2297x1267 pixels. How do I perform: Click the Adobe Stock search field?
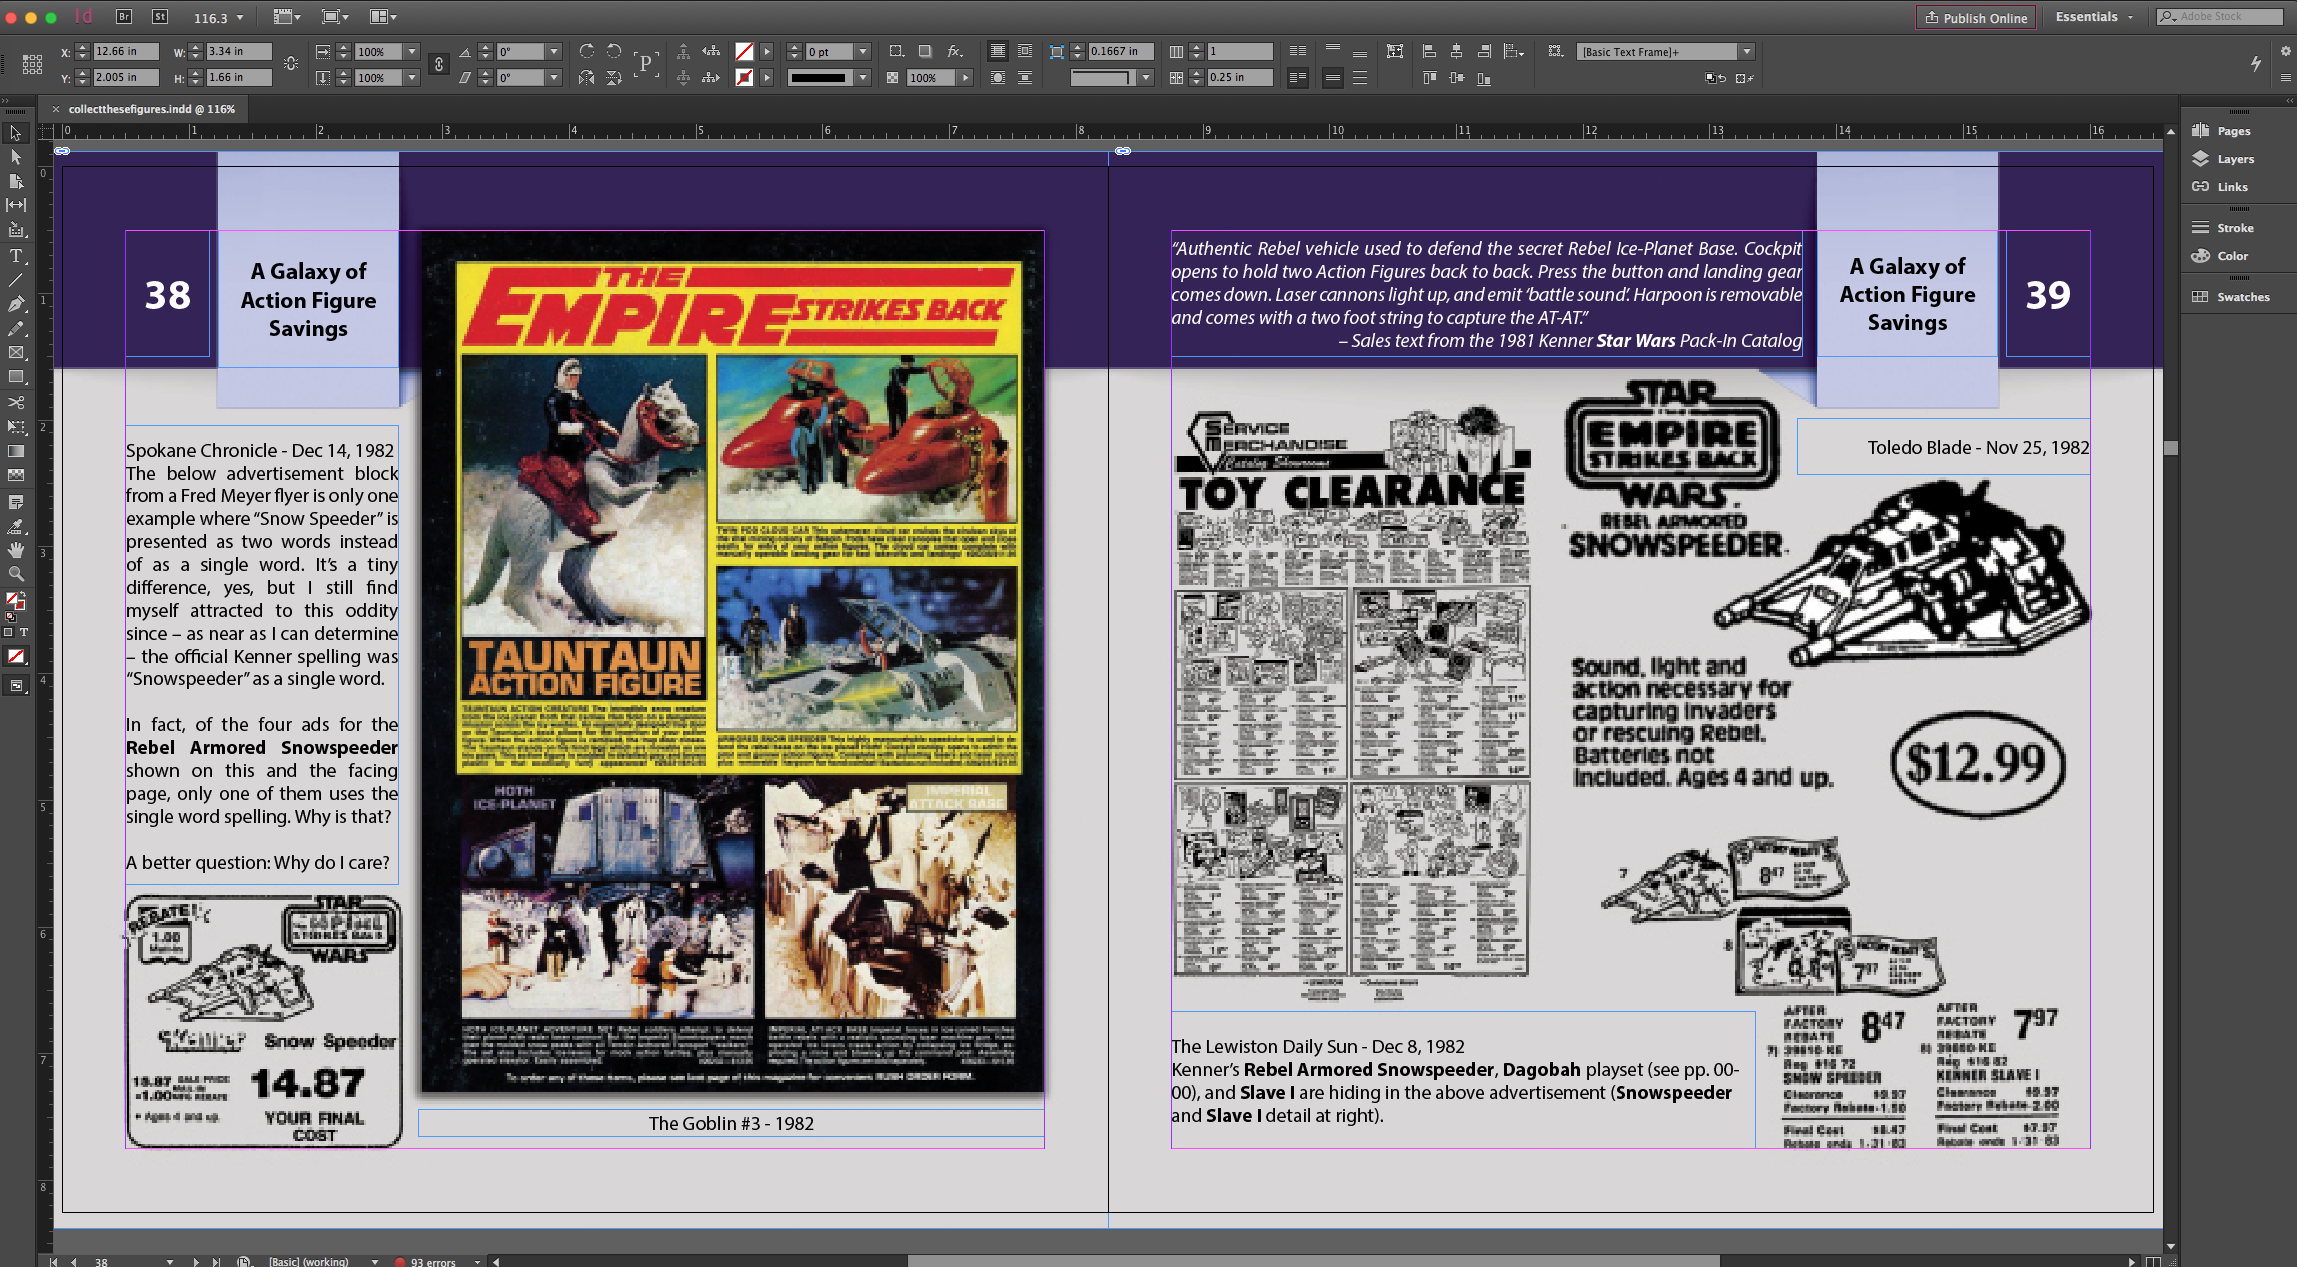[2220, 17]
